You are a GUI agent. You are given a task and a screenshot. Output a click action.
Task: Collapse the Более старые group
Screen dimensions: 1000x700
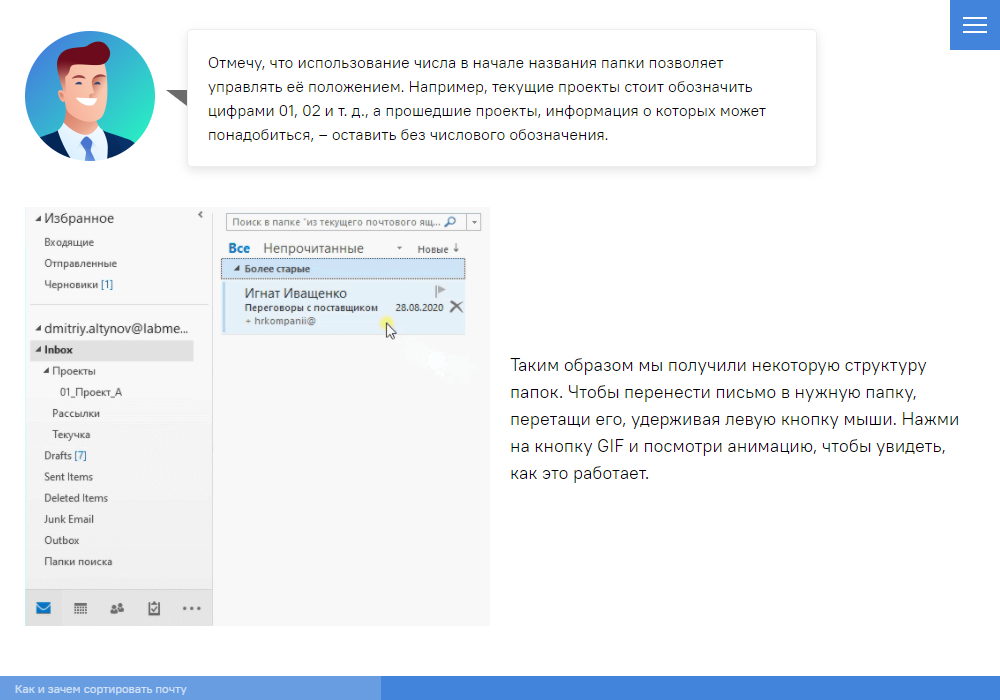237,269
